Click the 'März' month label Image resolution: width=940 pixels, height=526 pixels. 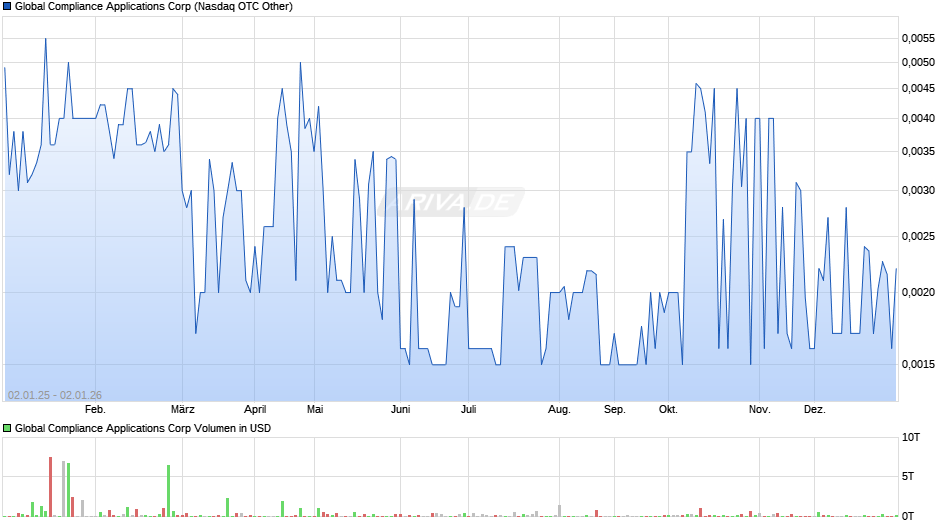tap(182, 410)
